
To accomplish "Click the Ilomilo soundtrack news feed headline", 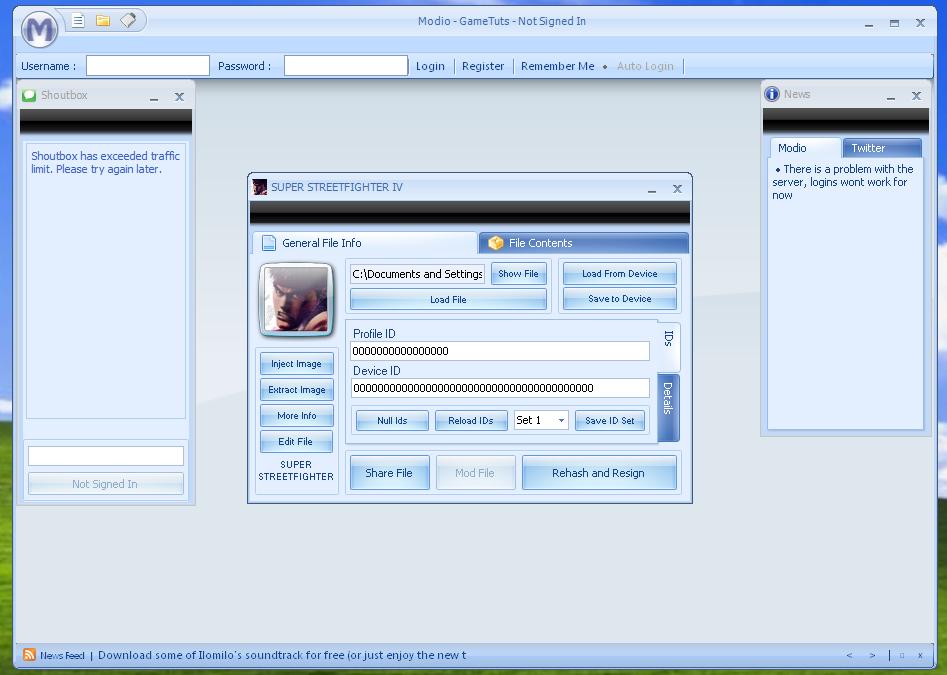I will (x=282, y=655).
